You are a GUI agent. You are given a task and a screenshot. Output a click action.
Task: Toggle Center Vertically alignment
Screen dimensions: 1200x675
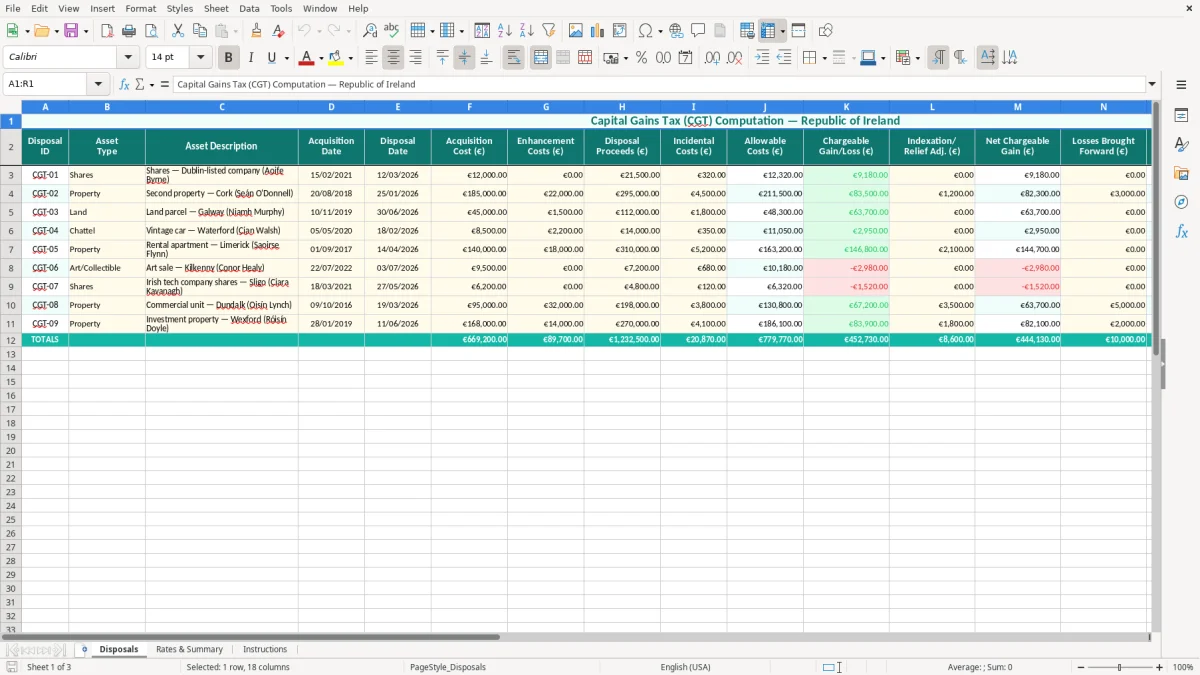tap(464, 58)
